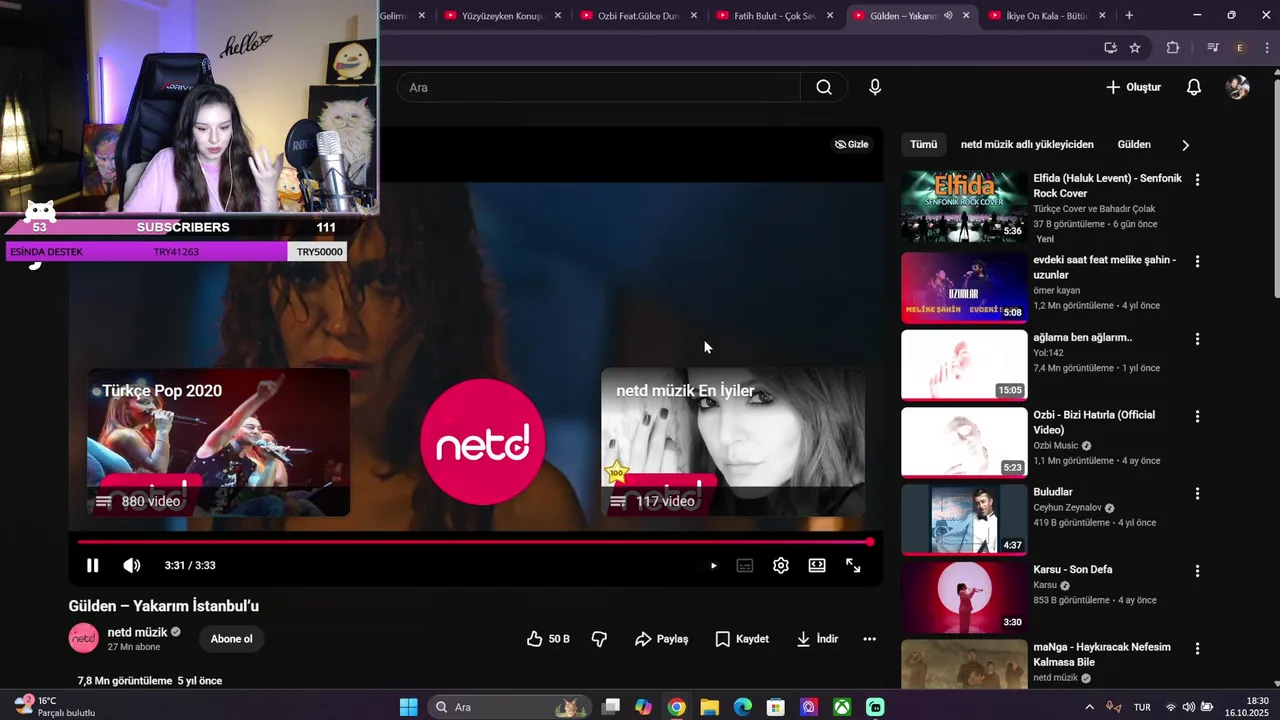1280x720 pixels.
Task: Open options for Ozbi Bizi Hatırla video
Action: point(1197,416)
